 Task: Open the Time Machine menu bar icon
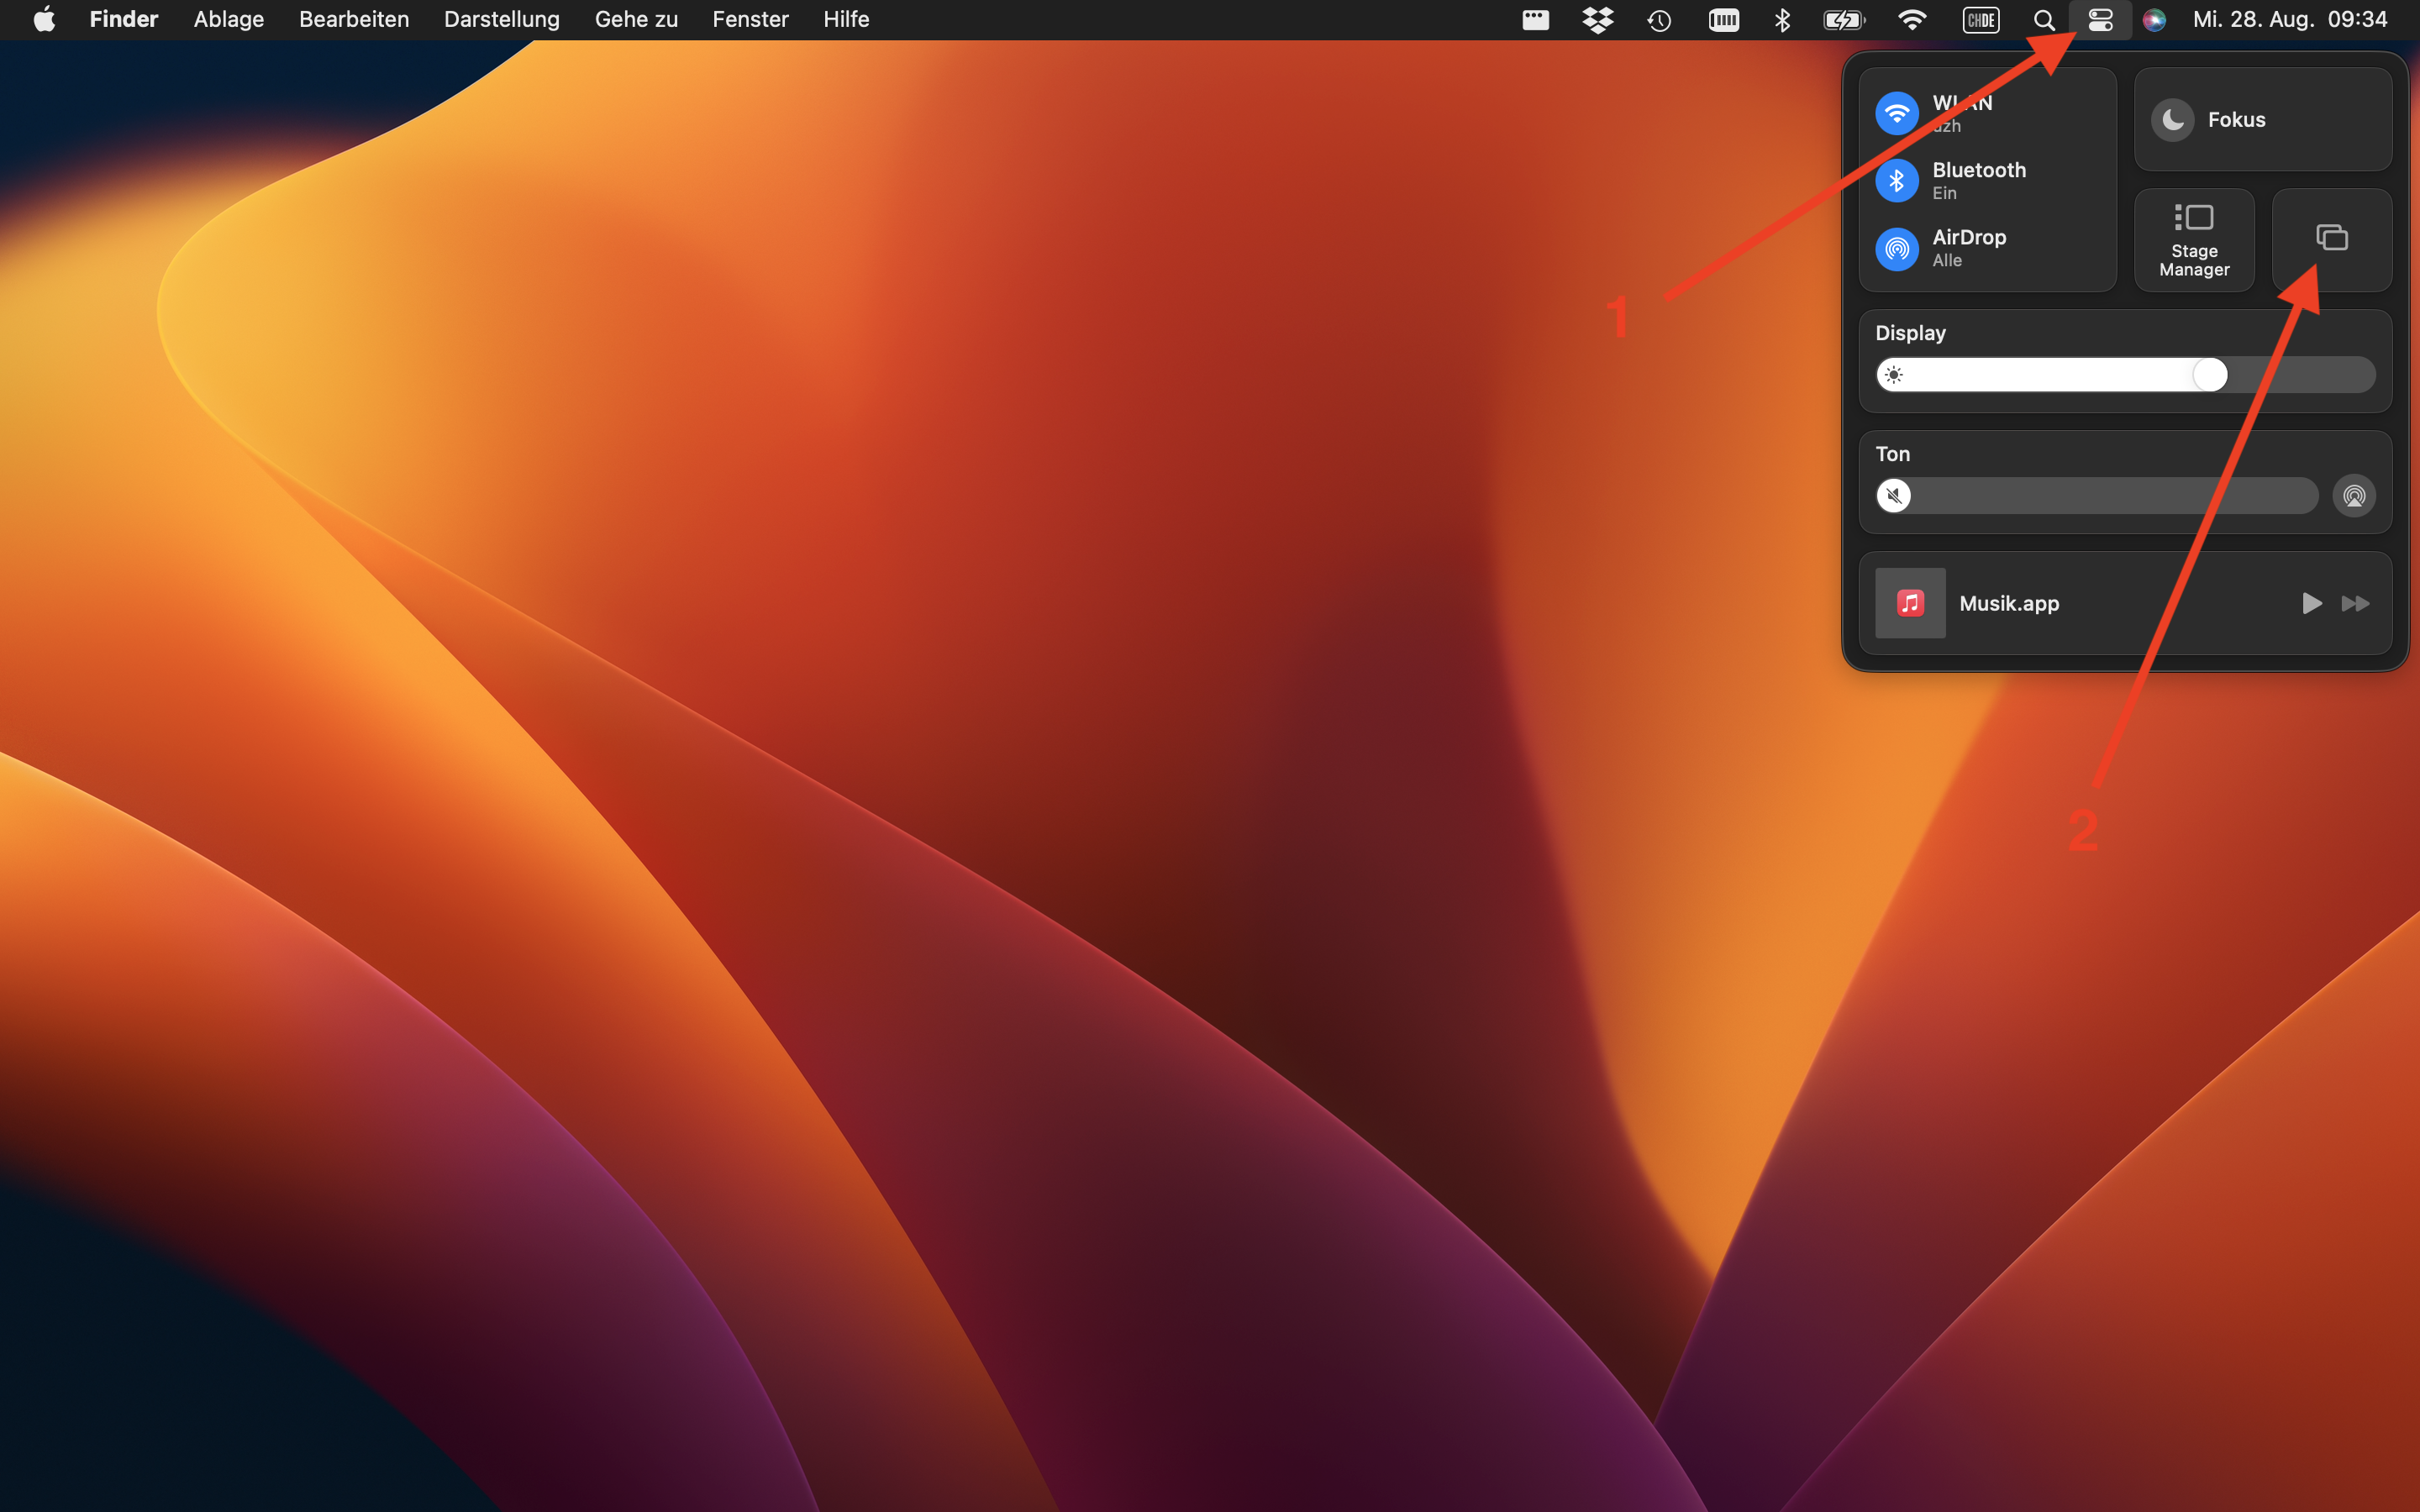point(1660,19)
